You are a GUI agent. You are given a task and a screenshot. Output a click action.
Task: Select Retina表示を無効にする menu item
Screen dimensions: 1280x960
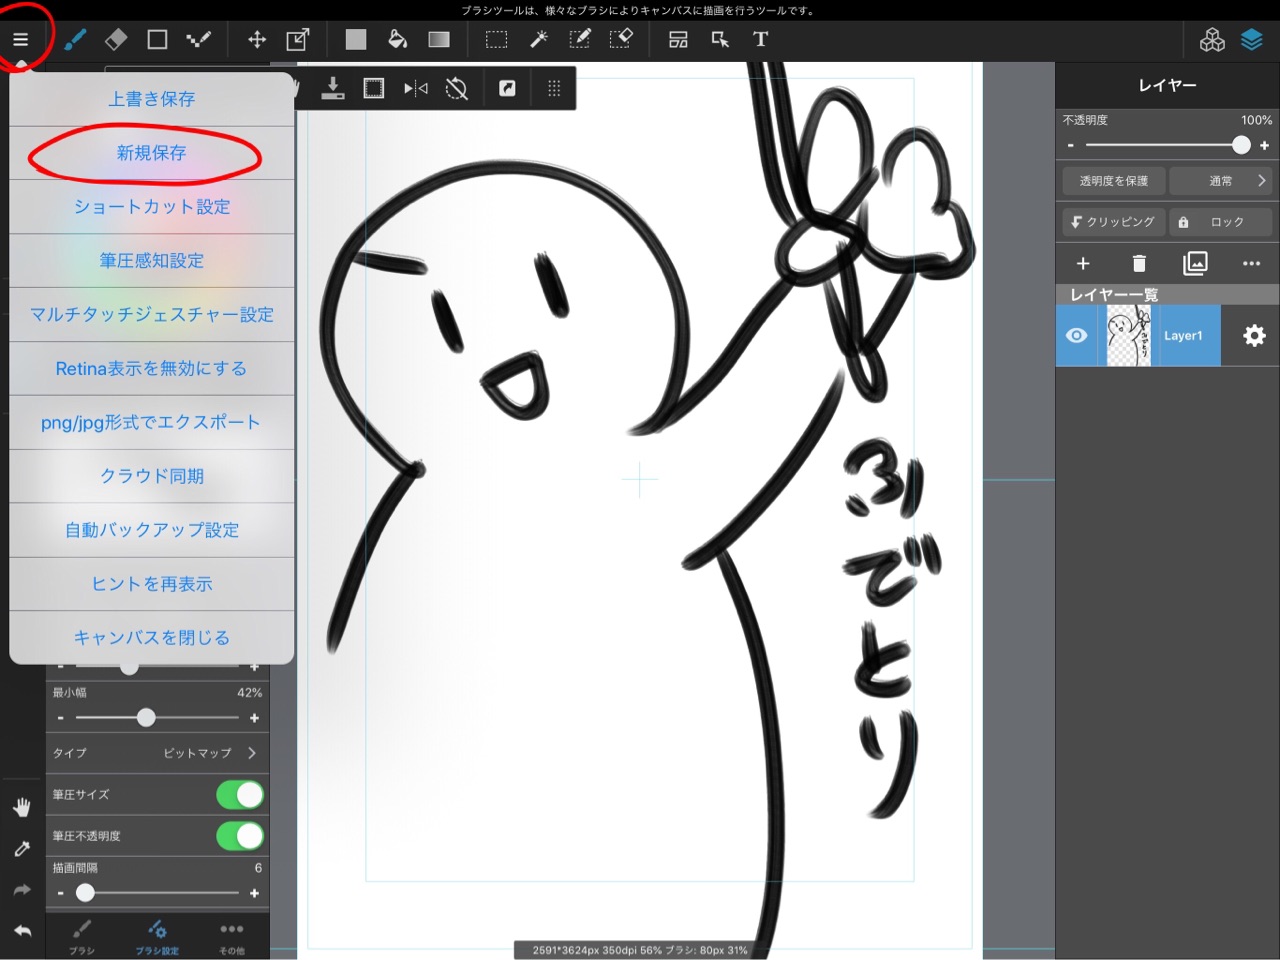tap(152, 369)
